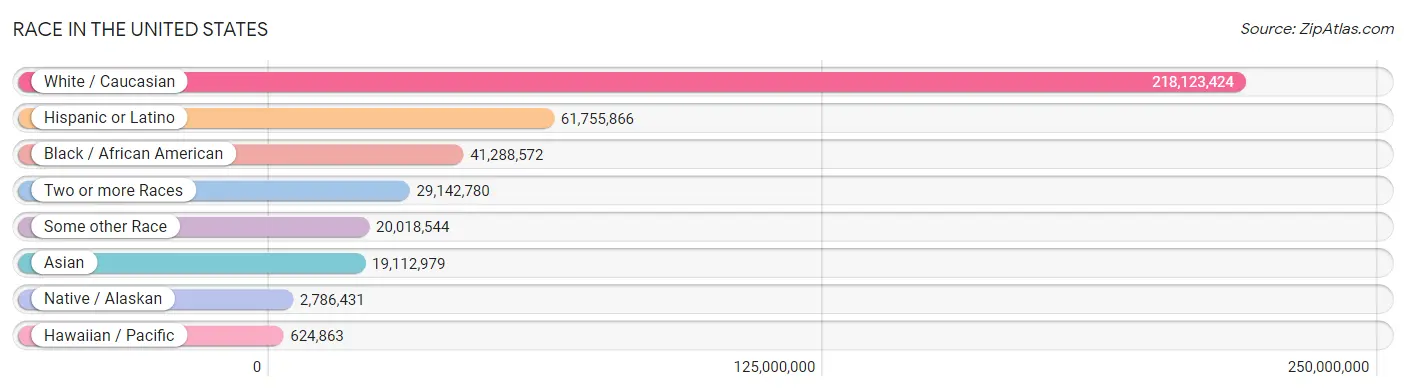The height and width of the screenshot is (391, 1406).
Task: Click the White / Caucasian pink bar
Action: coord(632,82)
